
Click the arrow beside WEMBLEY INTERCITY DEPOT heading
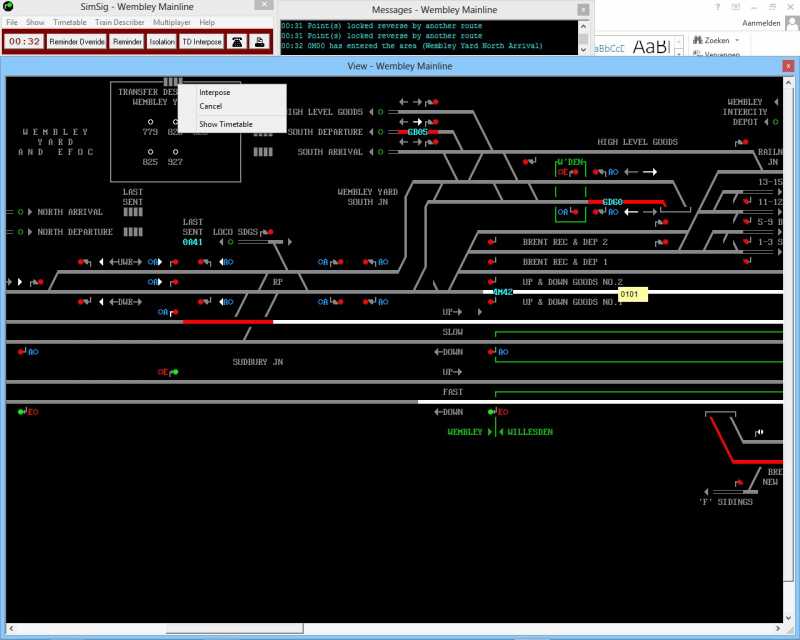coord(776,102)
